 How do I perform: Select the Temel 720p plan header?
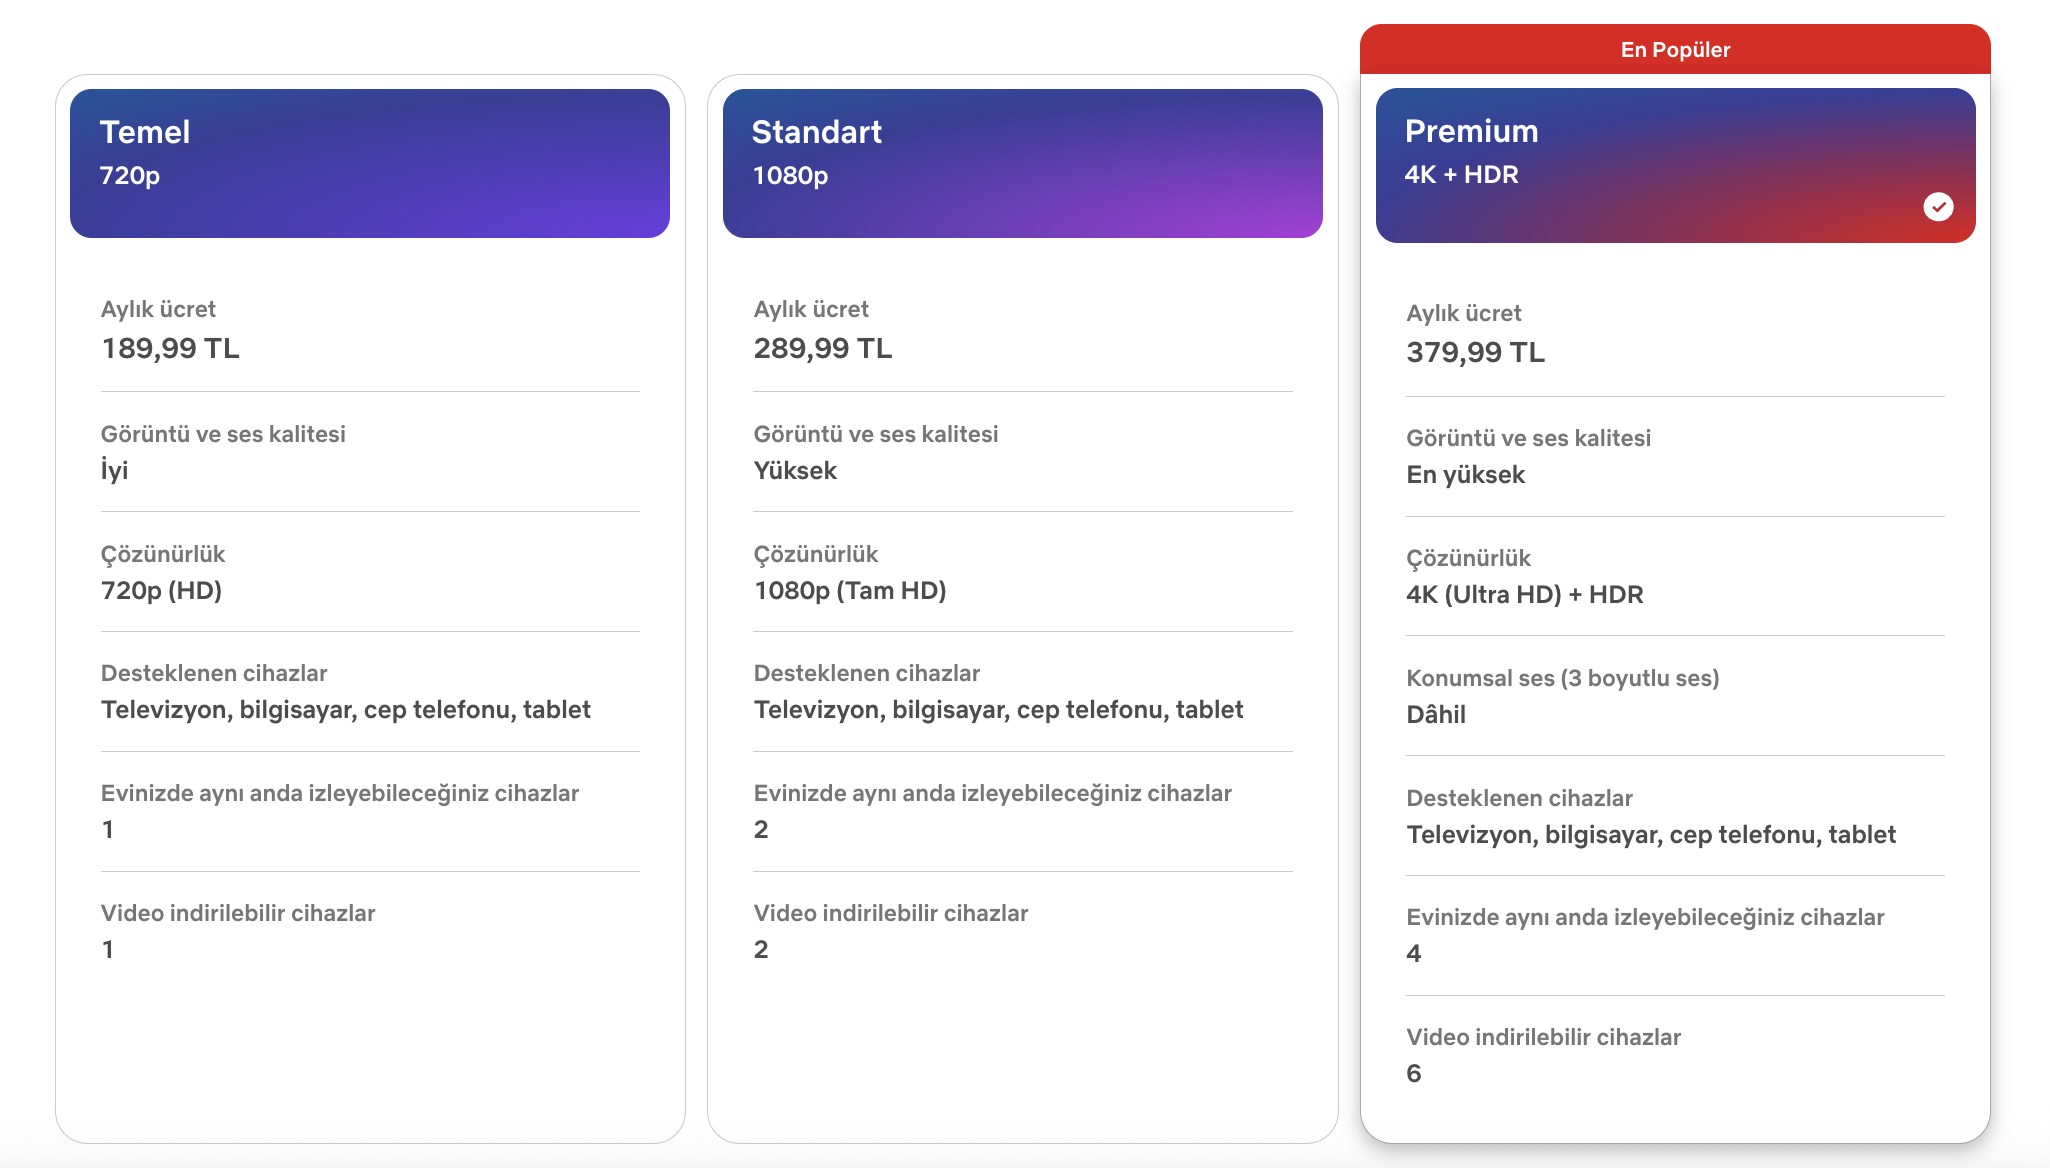[x=369, y=163]
